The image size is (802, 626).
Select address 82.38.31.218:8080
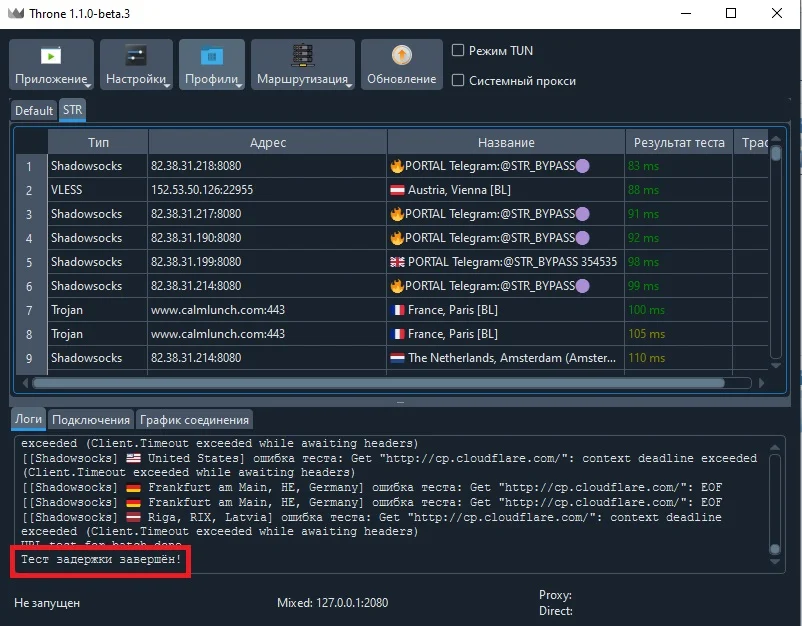(196, 166)
